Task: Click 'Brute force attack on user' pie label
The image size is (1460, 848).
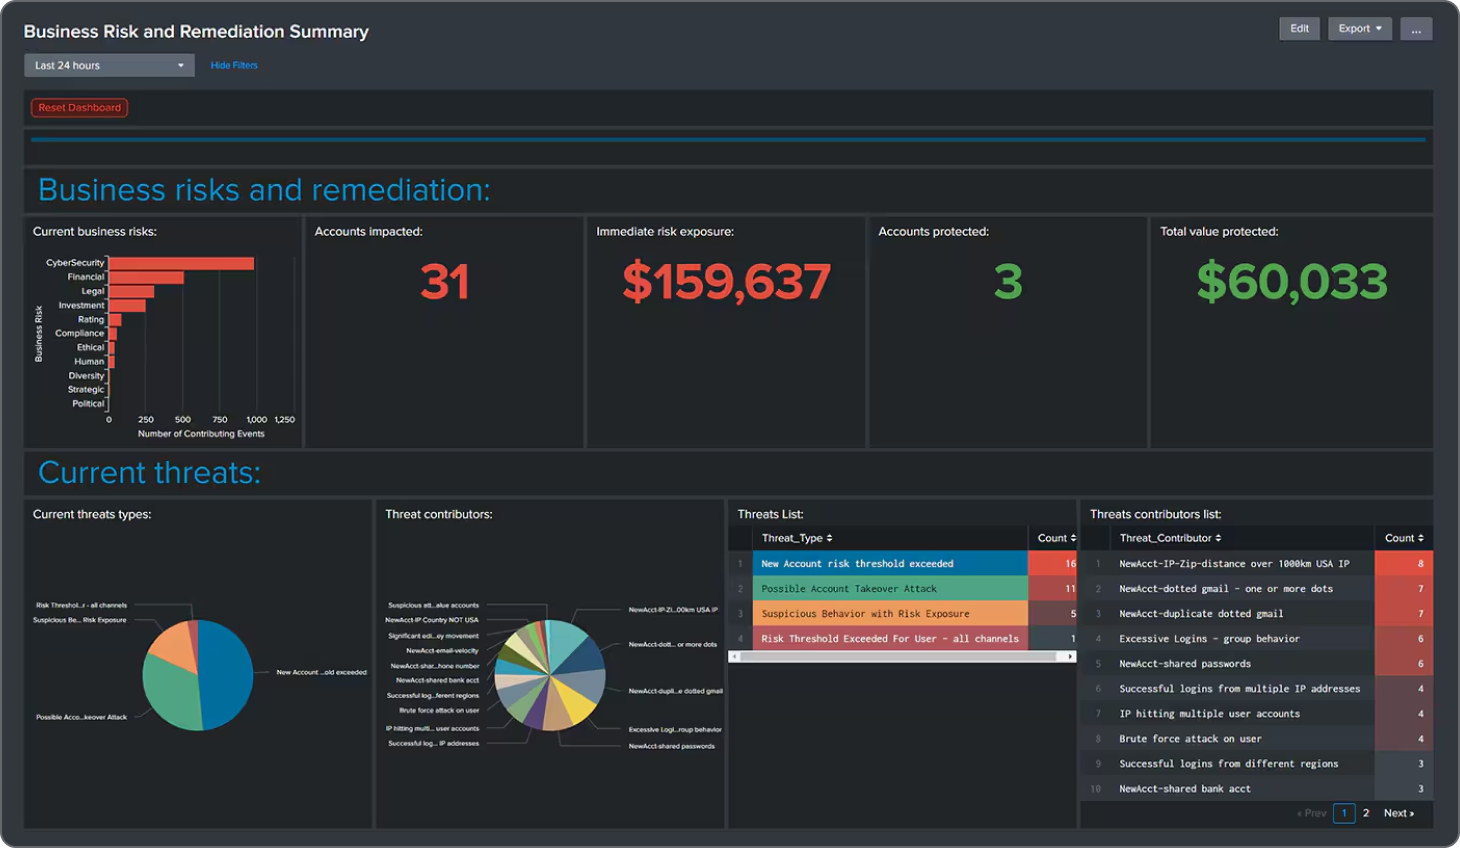Action: coord(439,710)
